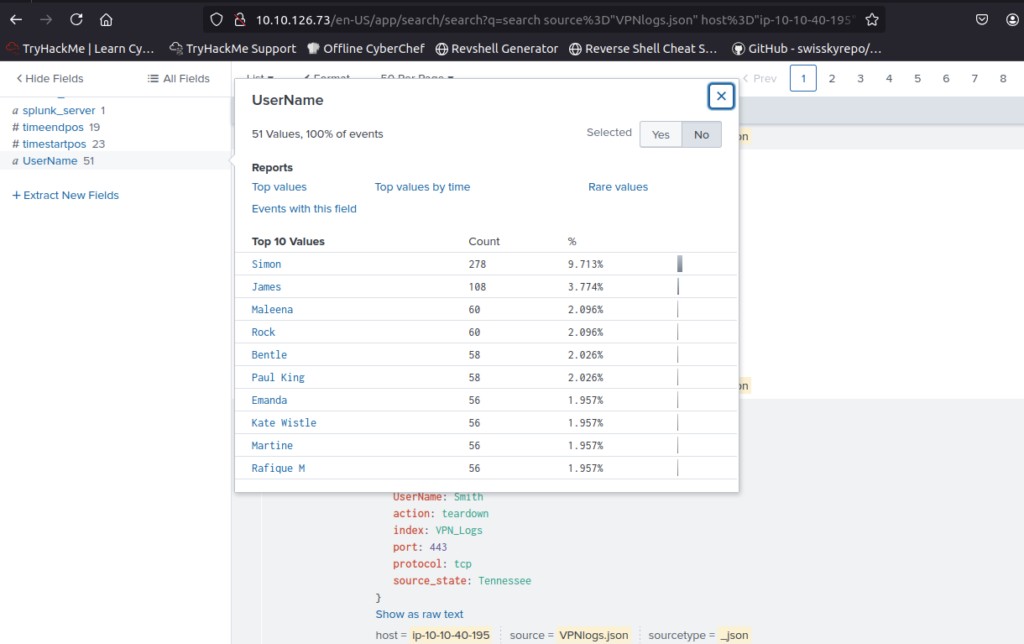
Task: Open GitHub swisskyrepo bookmark
Action: [807, 48]
